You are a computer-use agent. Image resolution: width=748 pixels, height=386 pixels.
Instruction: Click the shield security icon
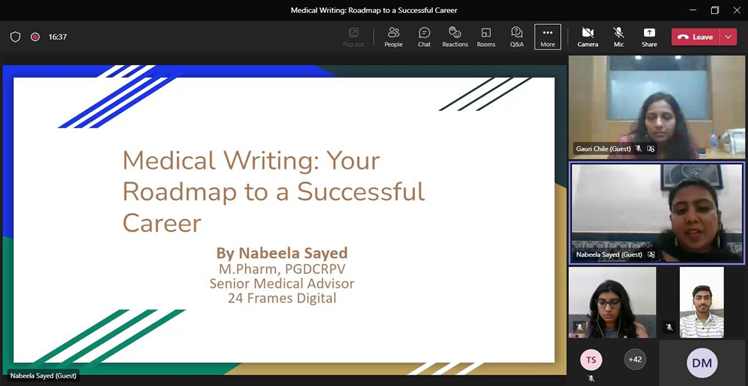click(15, 37)
